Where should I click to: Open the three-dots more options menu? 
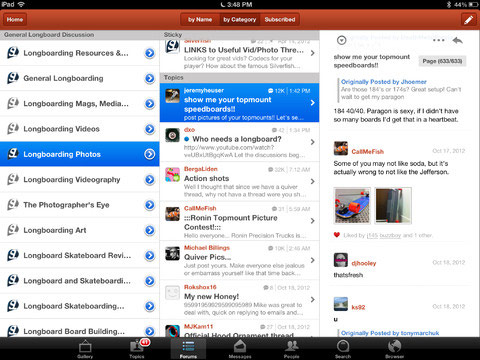point(439,40)
